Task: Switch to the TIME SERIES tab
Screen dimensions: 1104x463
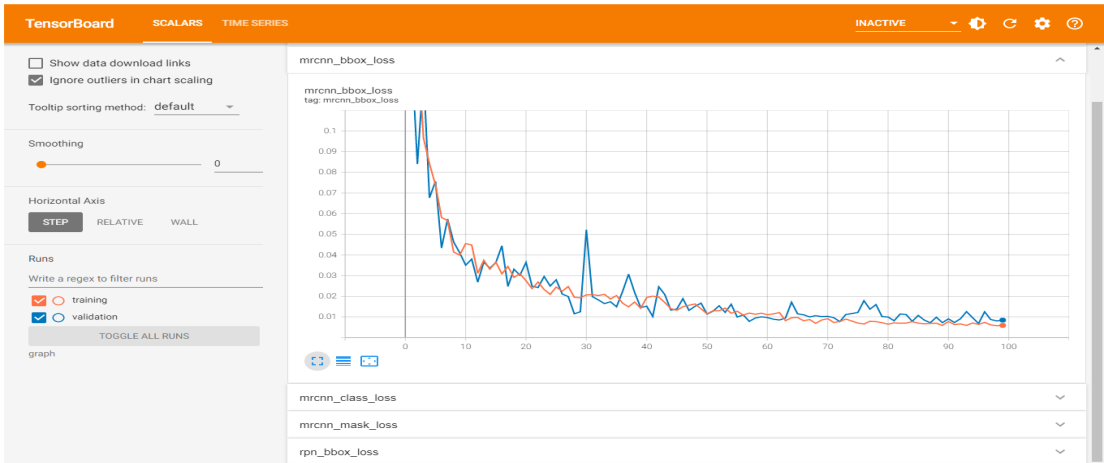Action: point(255,23)
